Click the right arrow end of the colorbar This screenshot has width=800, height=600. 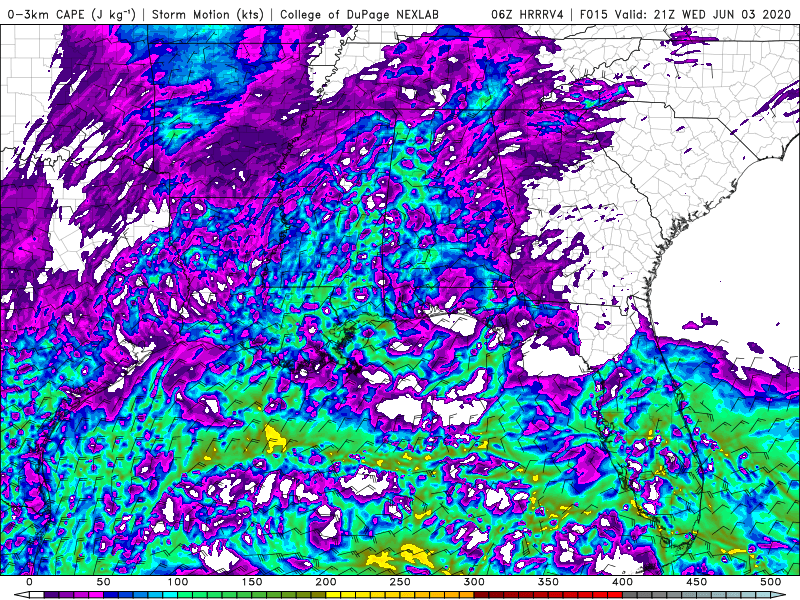778,595
